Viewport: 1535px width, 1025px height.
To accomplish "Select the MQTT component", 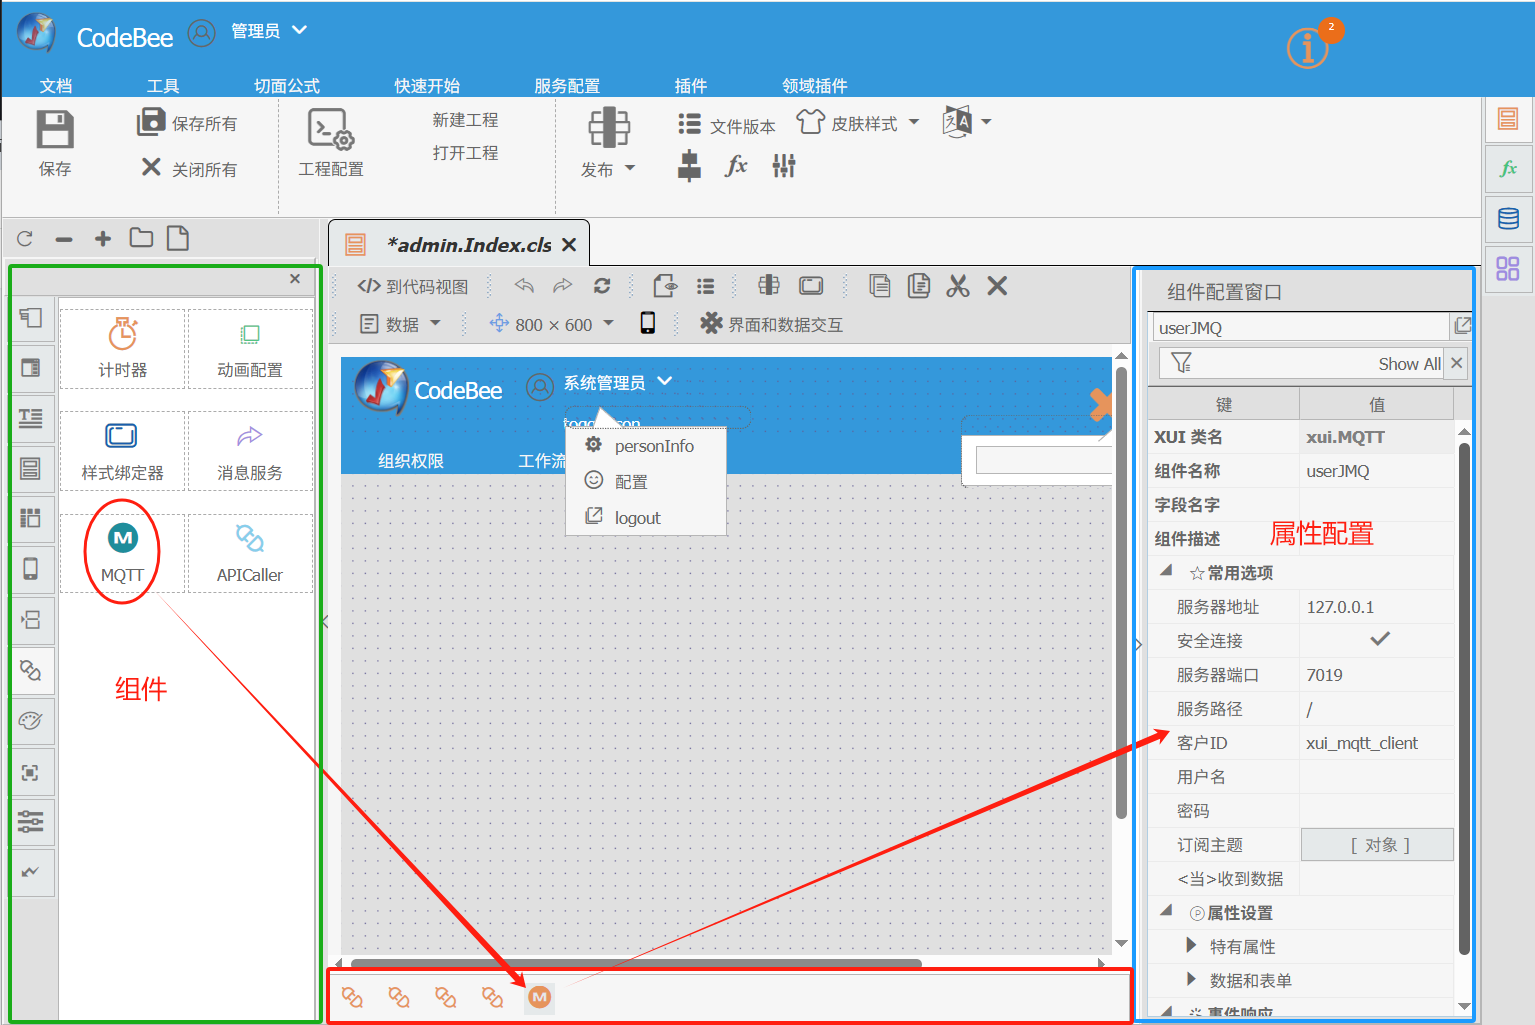I will [x=122, y=553].
